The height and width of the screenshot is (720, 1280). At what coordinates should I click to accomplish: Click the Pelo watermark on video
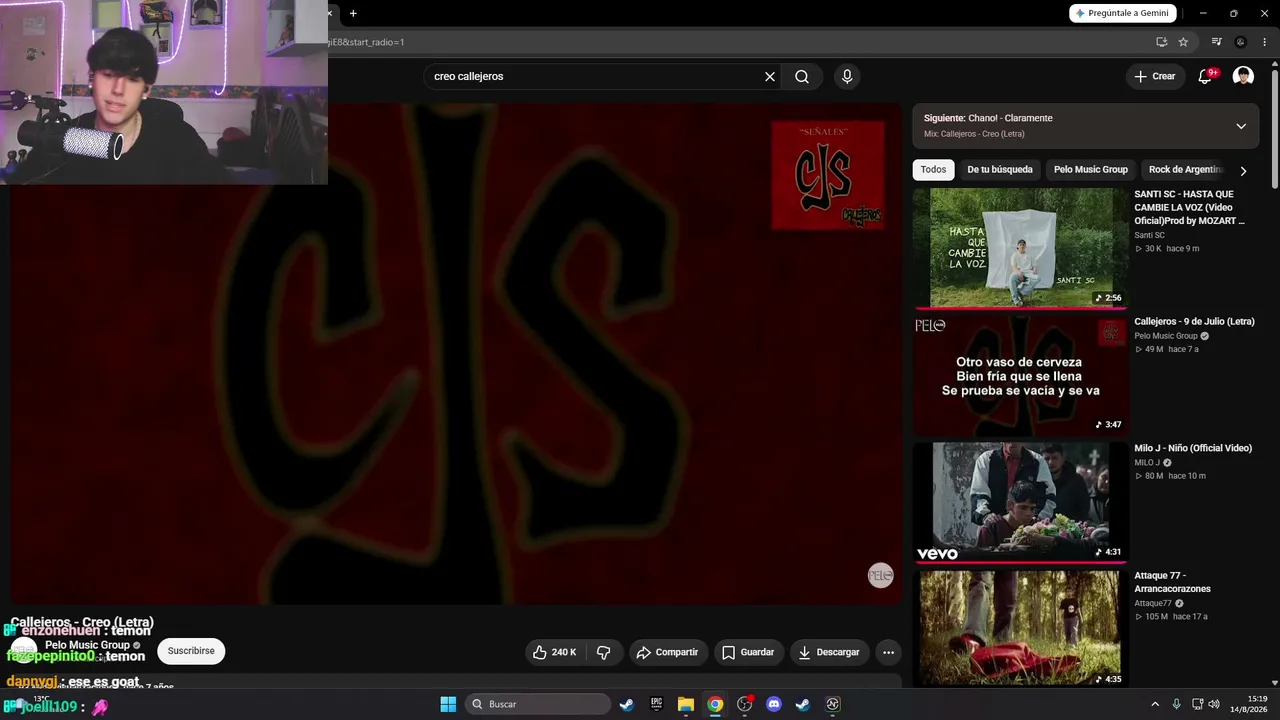tap(880, 575)
